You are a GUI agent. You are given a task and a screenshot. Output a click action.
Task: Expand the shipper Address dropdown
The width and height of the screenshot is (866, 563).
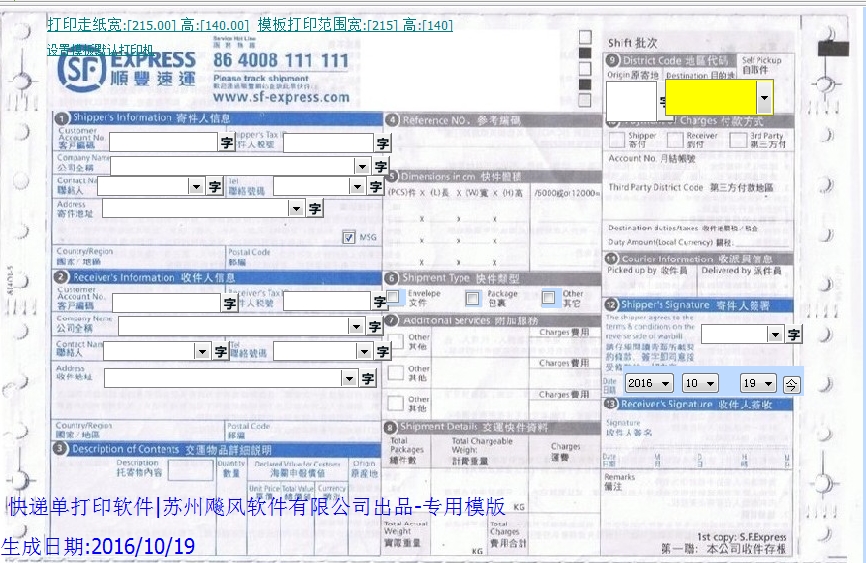(296, 208)
